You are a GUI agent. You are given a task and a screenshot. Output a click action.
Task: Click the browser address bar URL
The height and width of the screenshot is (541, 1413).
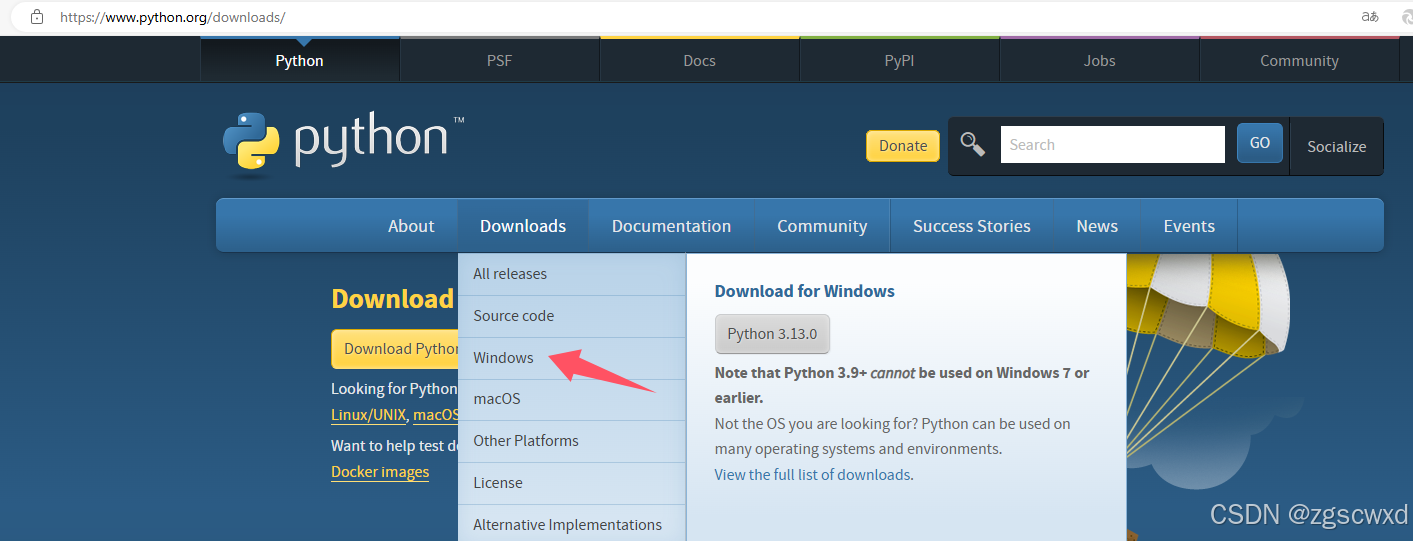(172, 18)
